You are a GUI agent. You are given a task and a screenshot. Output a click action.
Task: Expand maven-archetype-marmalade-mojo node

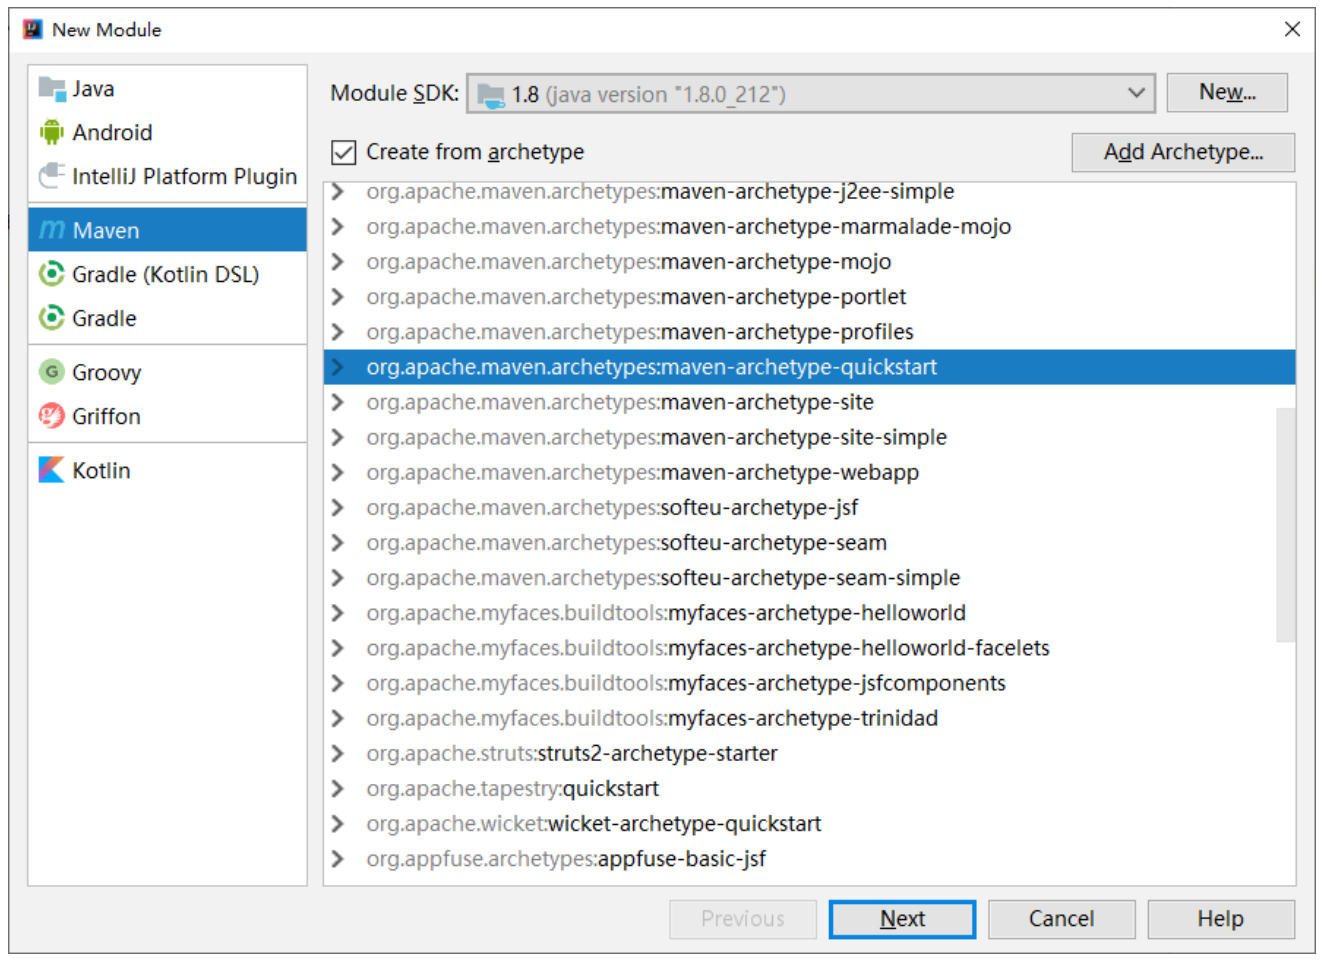[338, 226]
